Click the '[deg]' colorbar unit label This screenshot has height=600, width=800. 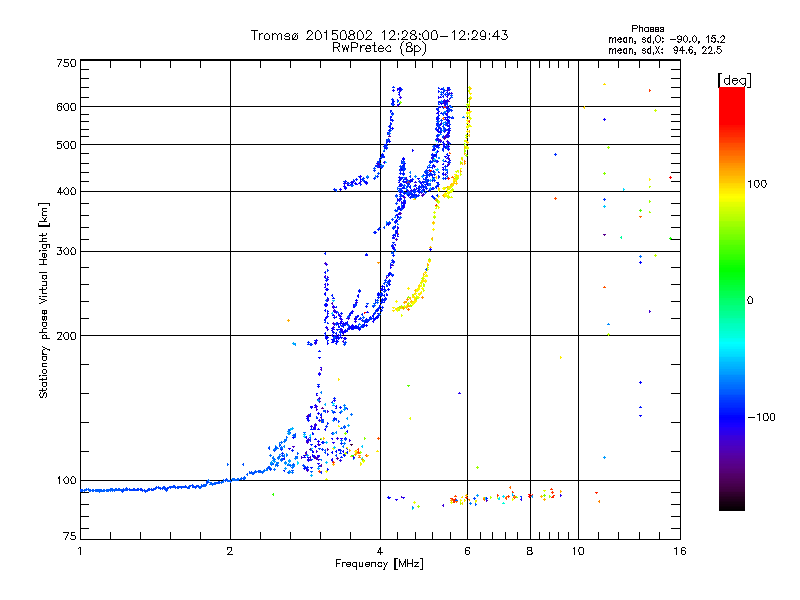pyautogui.click(x=734, y=80)
